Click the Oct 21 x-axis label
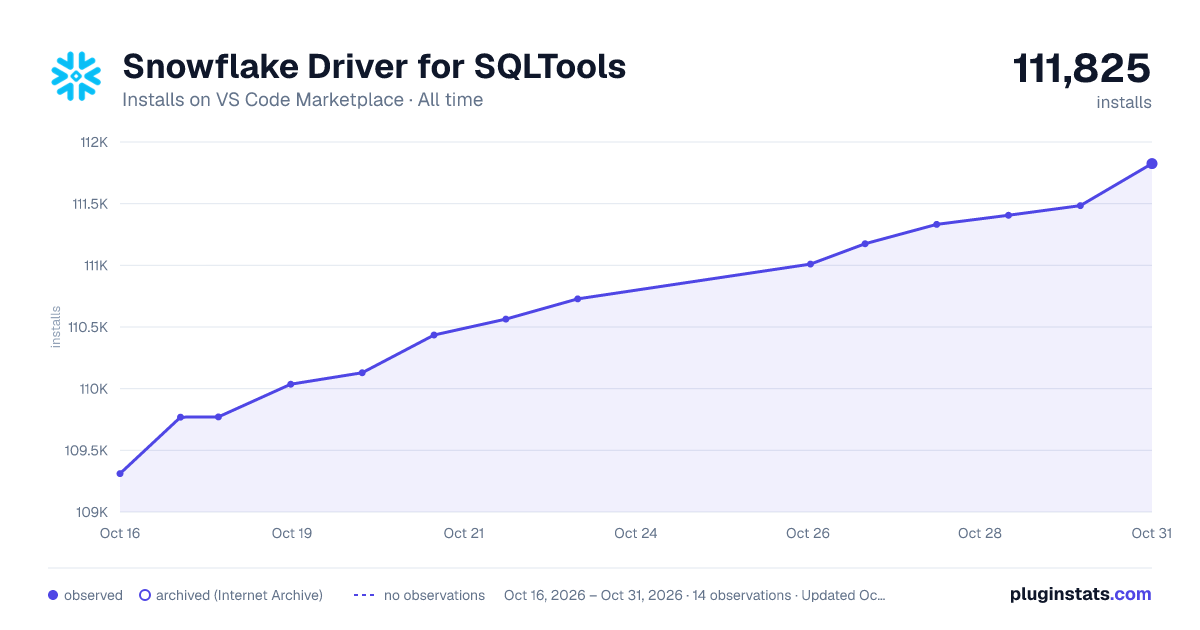1200x630 pixels. pos(464,533)
